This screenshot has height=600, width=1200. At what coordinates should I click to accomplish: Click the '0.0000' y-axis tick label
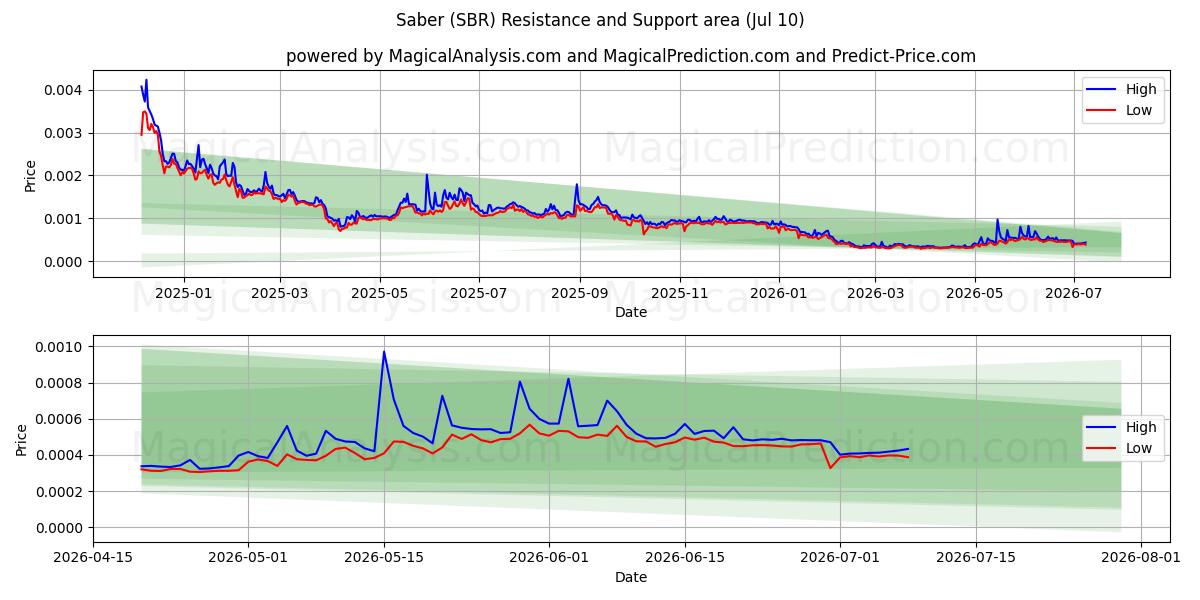tap(62, 528)
